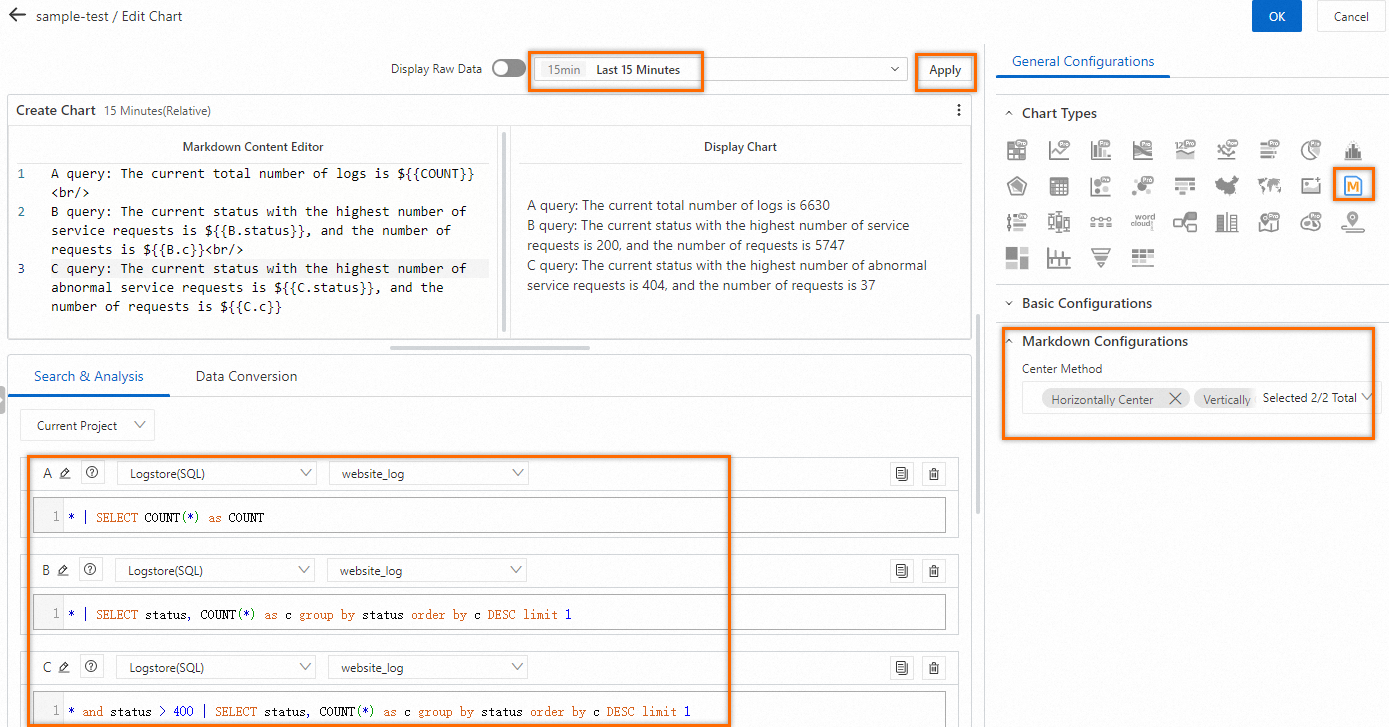Select the column chart Pro type
1389x727 pixels.
pyautogui.click(x=1101, y=151)
